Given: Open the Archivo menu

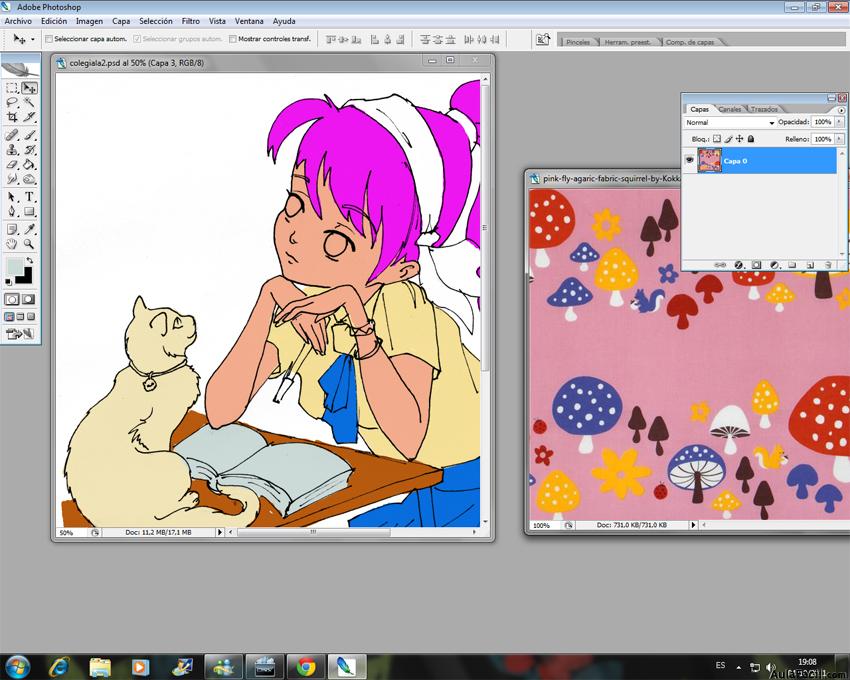Looking at the screenshot, I should pyautogui.click(x=18, y=21).
